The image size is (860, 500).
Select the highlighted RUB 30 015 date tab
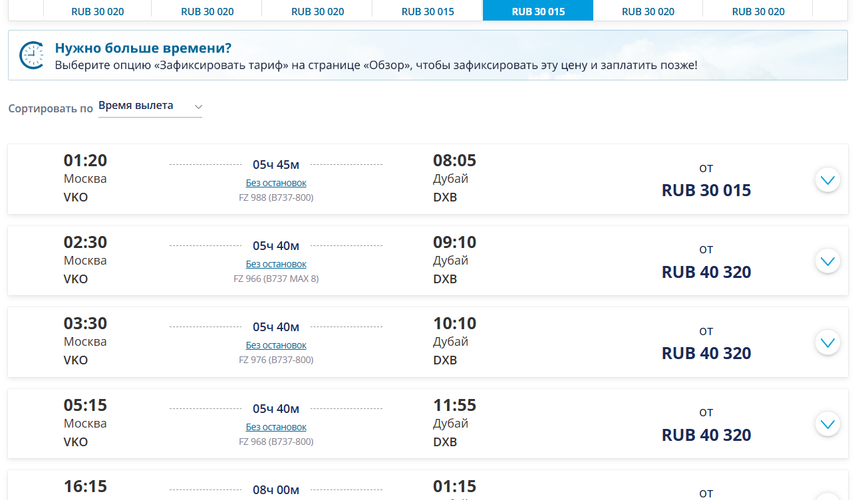pos(538,11)
